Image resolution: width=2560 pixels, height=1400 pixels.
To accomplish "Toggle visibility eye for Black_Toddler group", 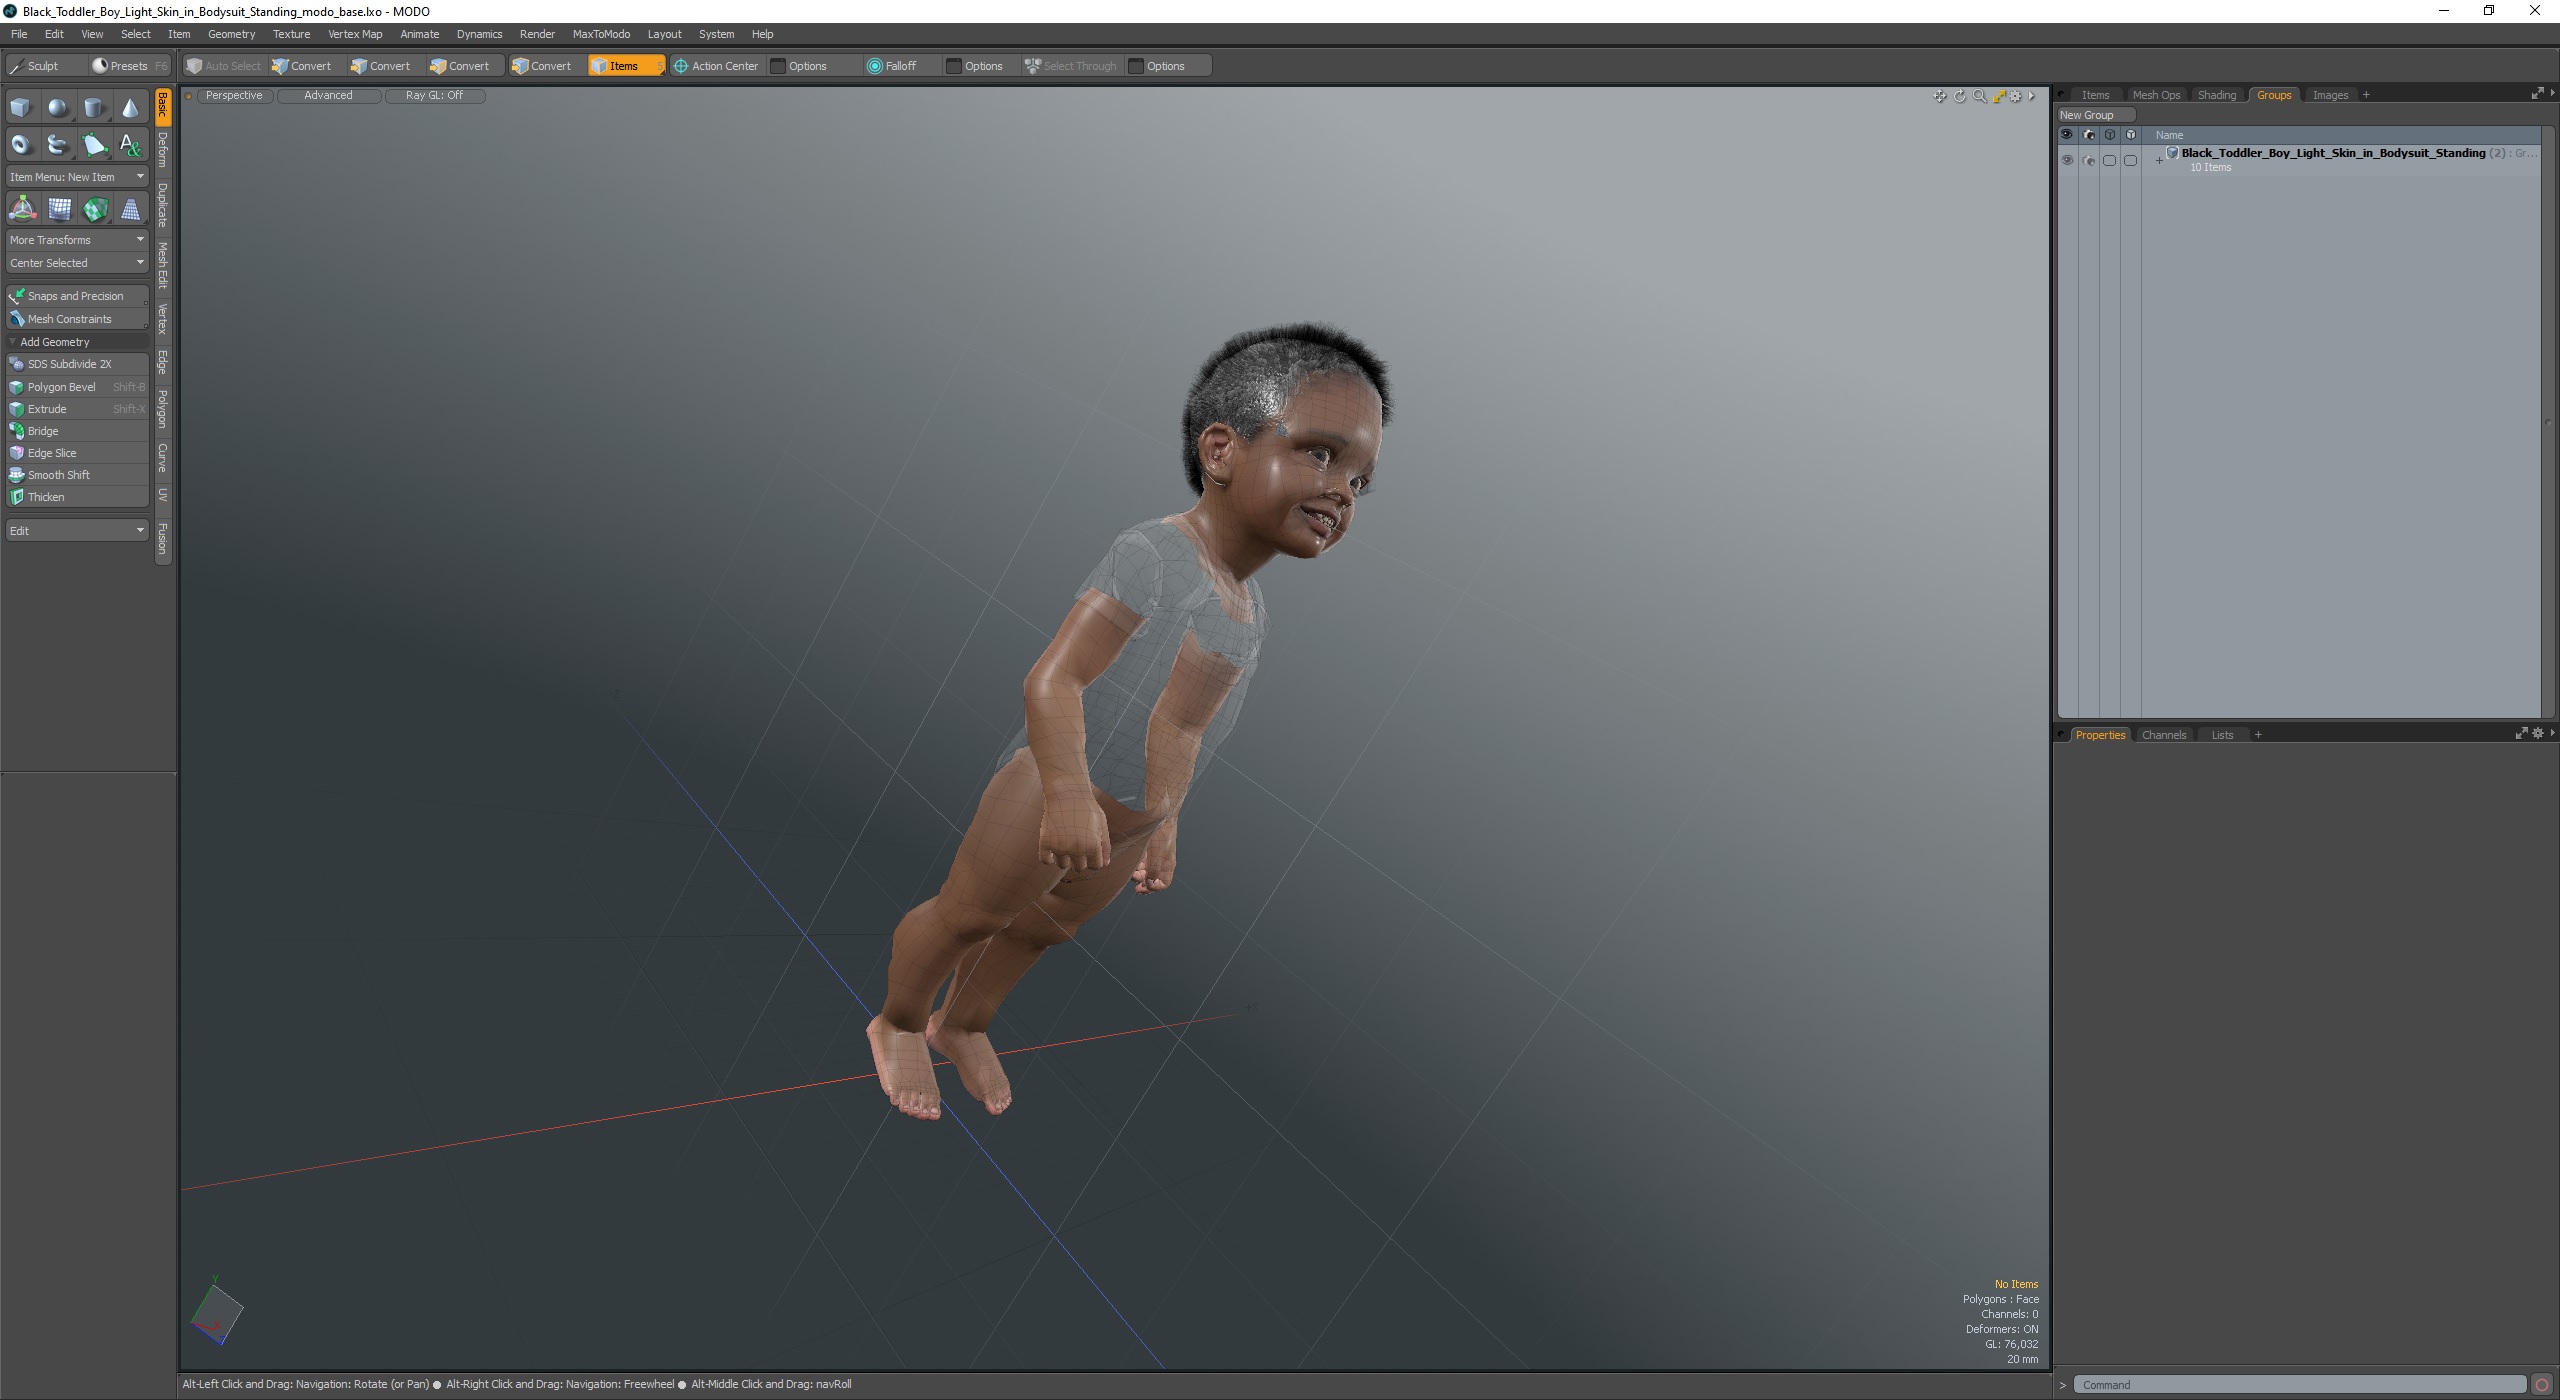I will click(2067, 160).
